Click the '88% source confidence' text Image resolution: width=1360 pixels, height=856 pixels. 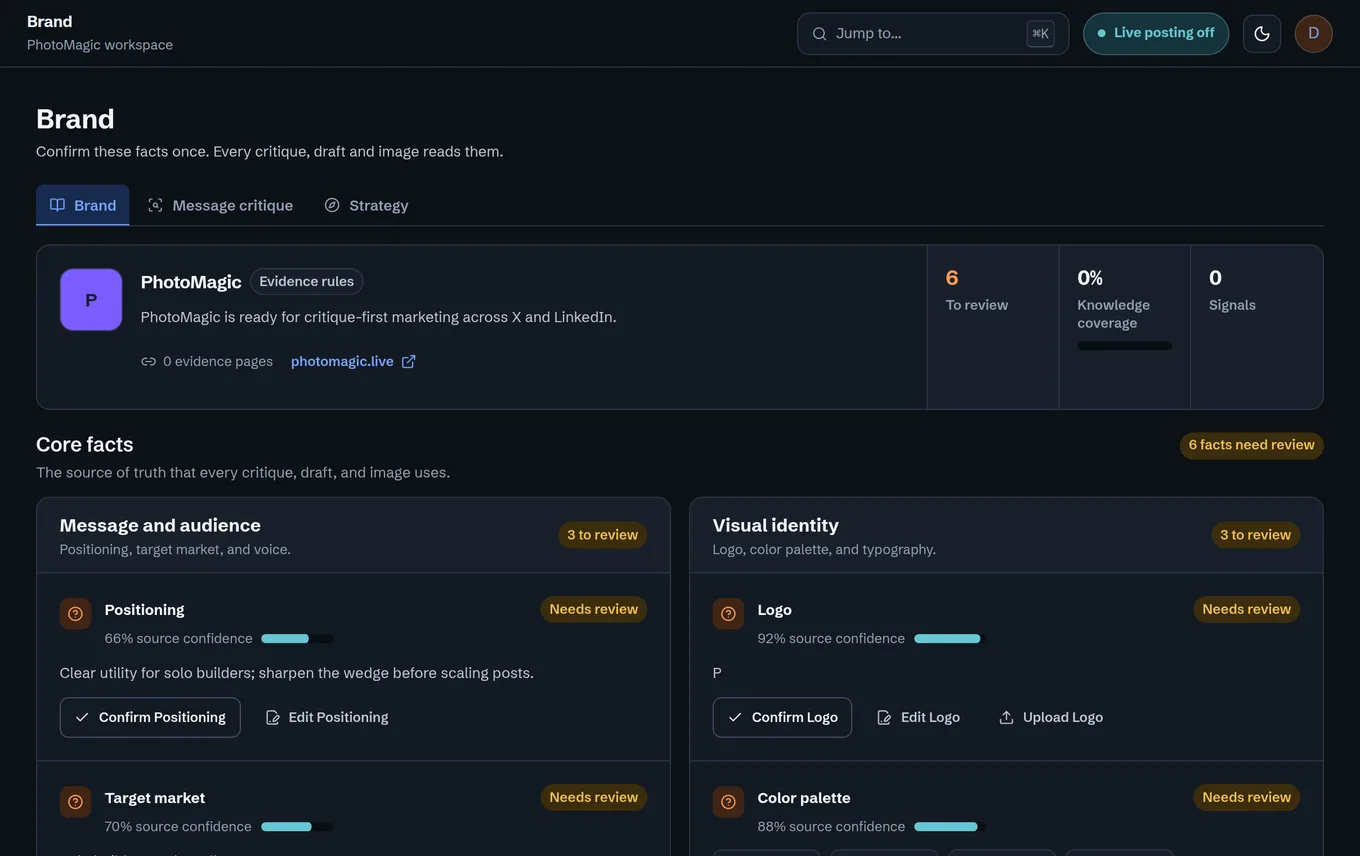(832, 827)
